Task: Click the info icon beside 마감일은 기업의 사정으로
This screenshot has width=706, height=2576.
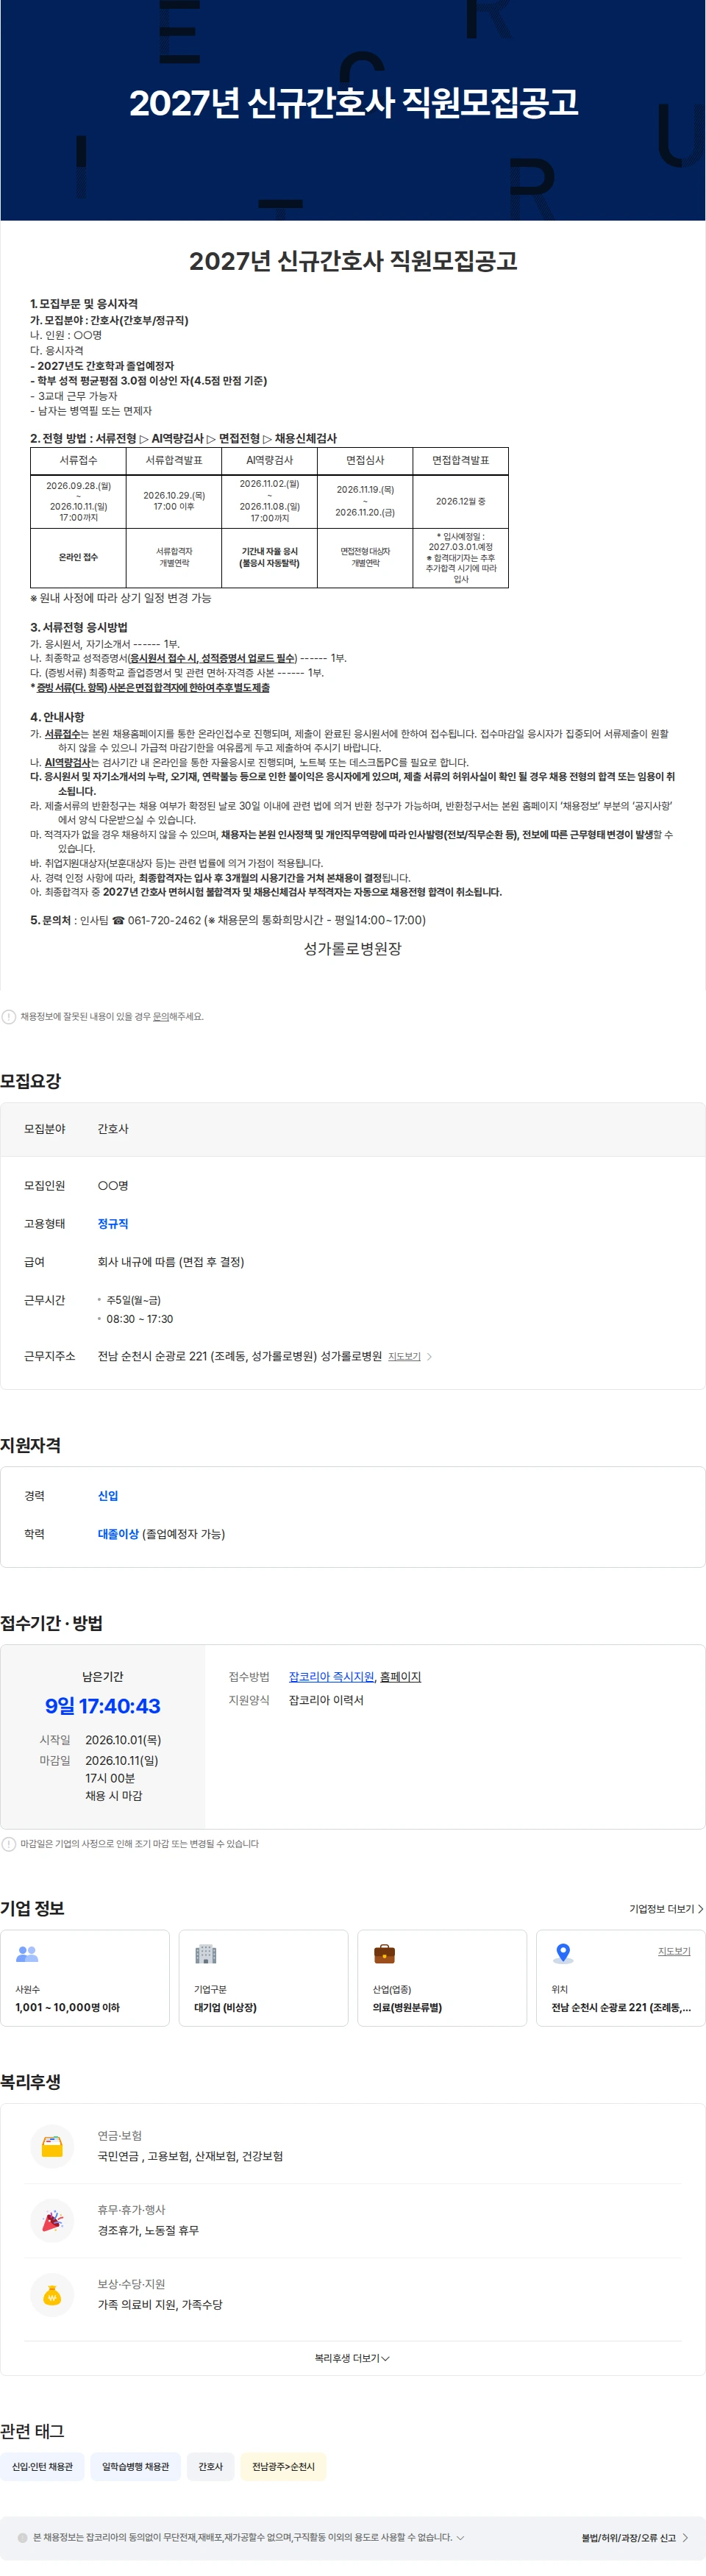Action: pyautogui.click(x=9, y=1843)
